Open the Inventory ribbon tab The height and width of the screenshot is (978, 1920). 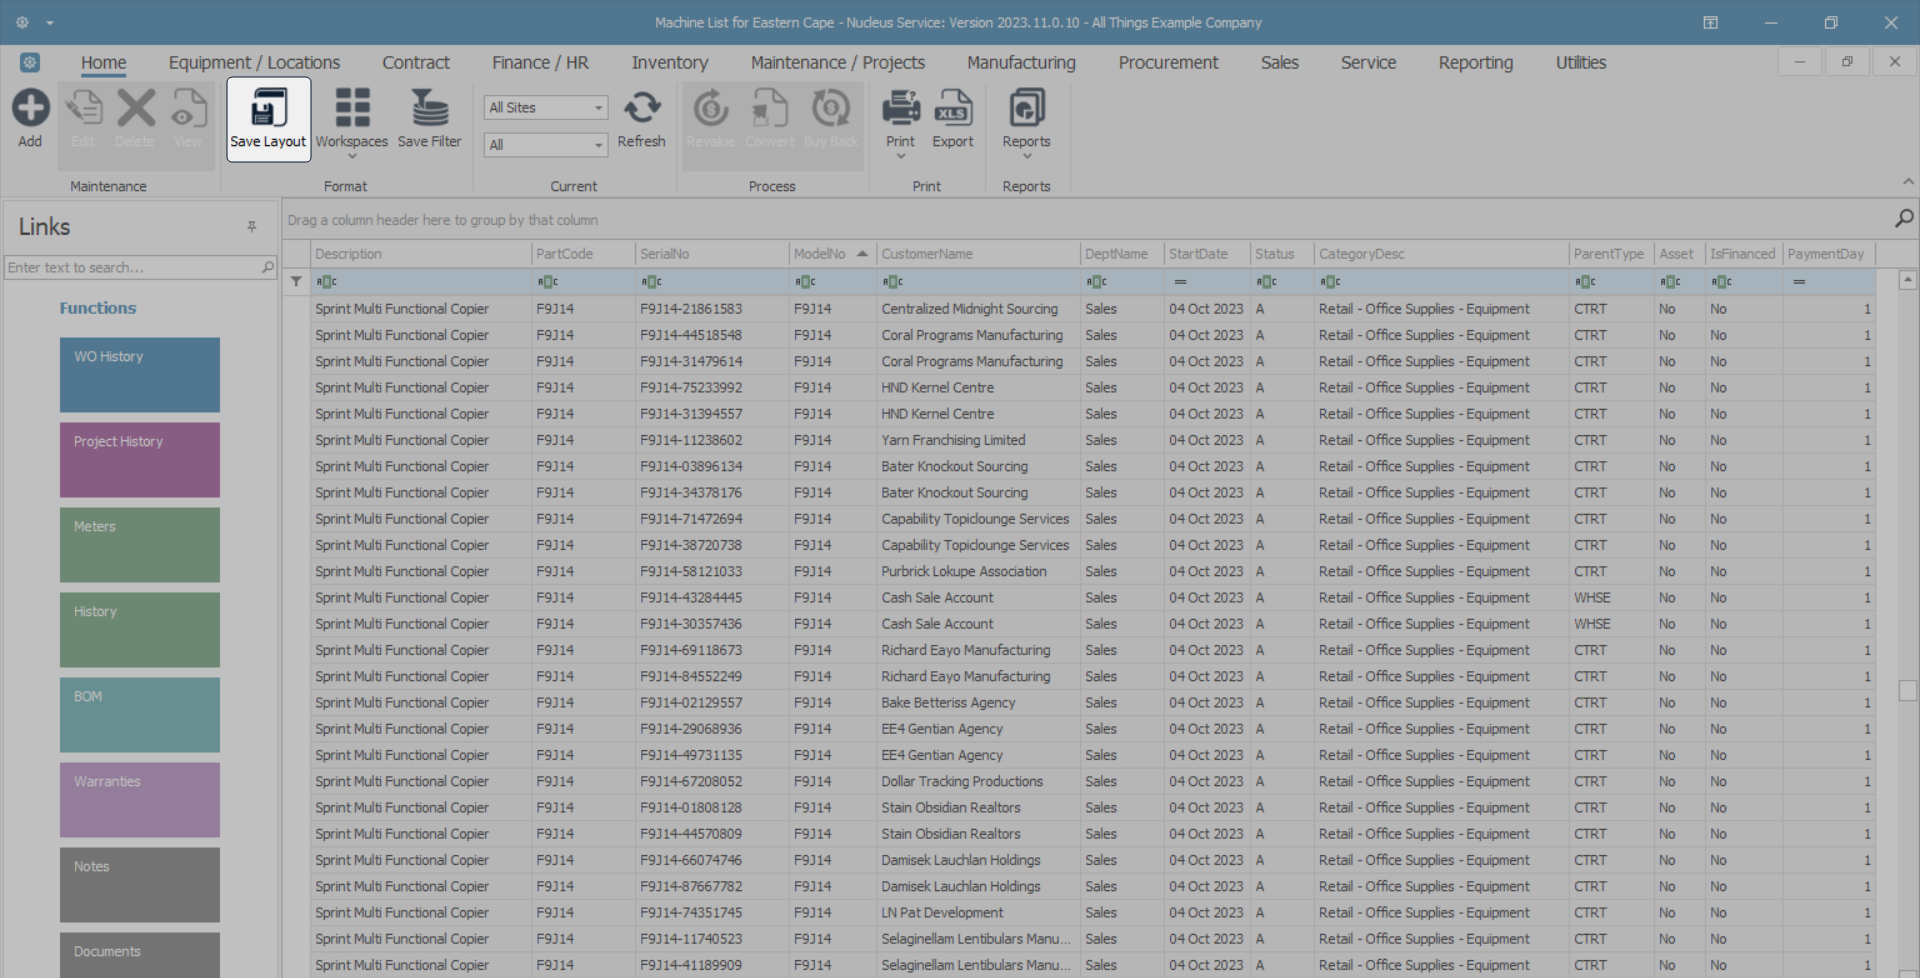click(669, 63)
